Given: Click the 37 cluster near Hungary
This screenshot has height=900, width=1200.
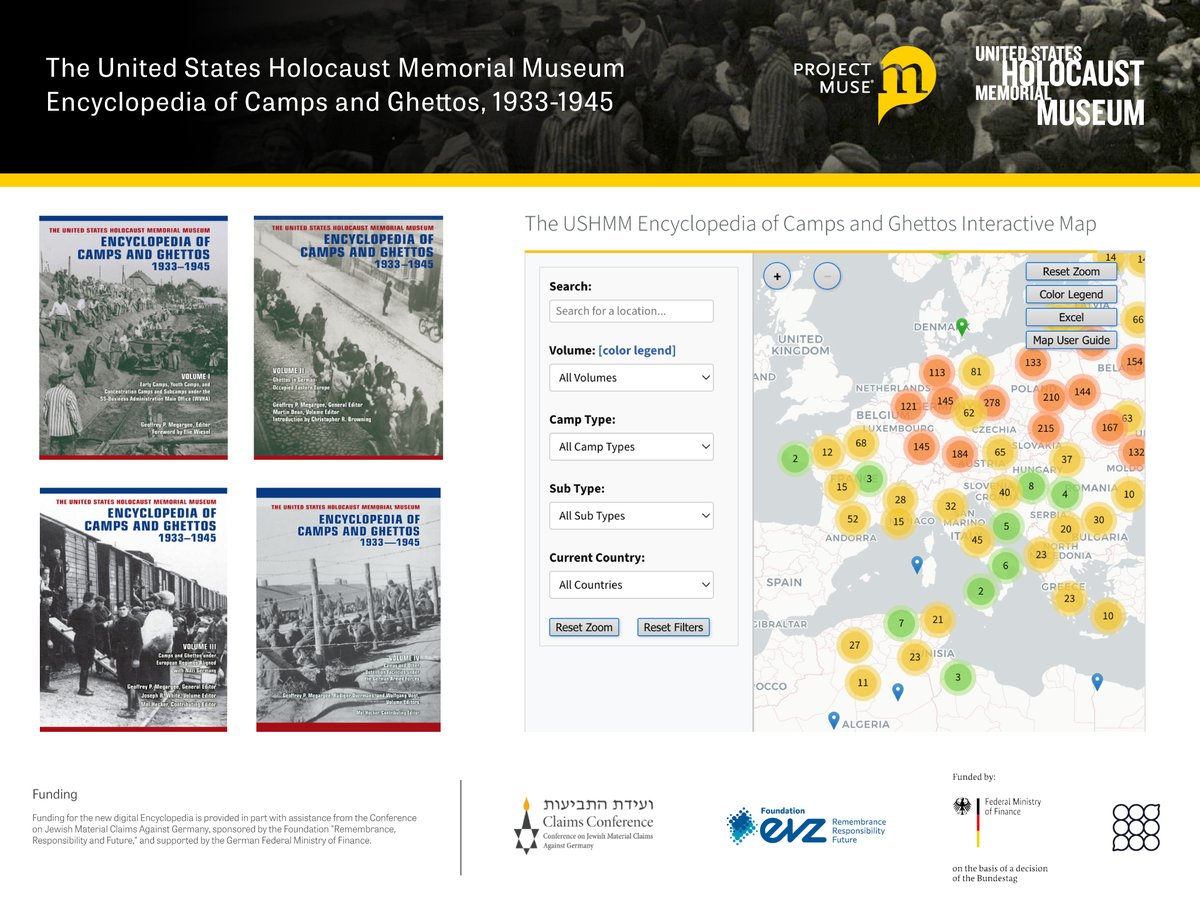Looking at the screenshot, I should 1067,460.
